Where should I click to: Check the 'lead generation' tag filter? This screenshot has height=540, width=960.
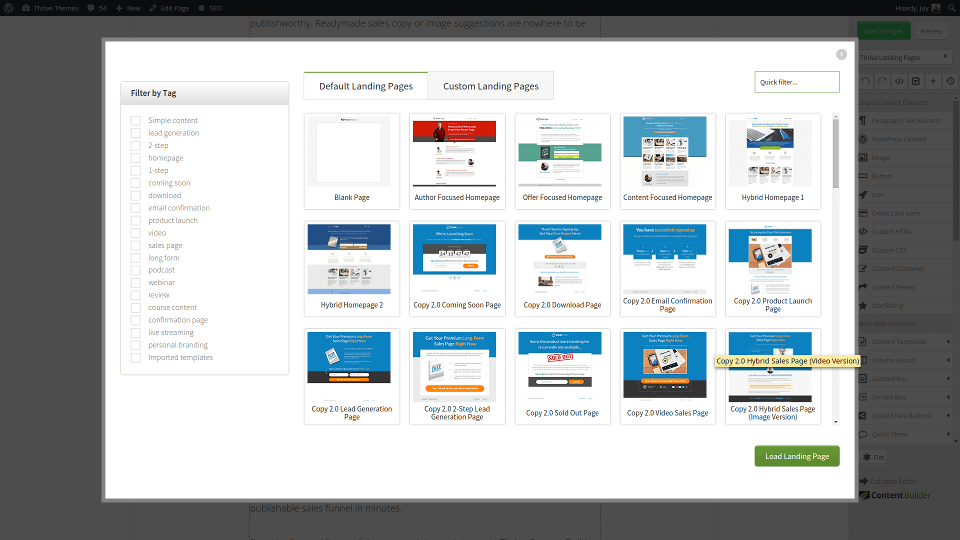pos(135,133)
